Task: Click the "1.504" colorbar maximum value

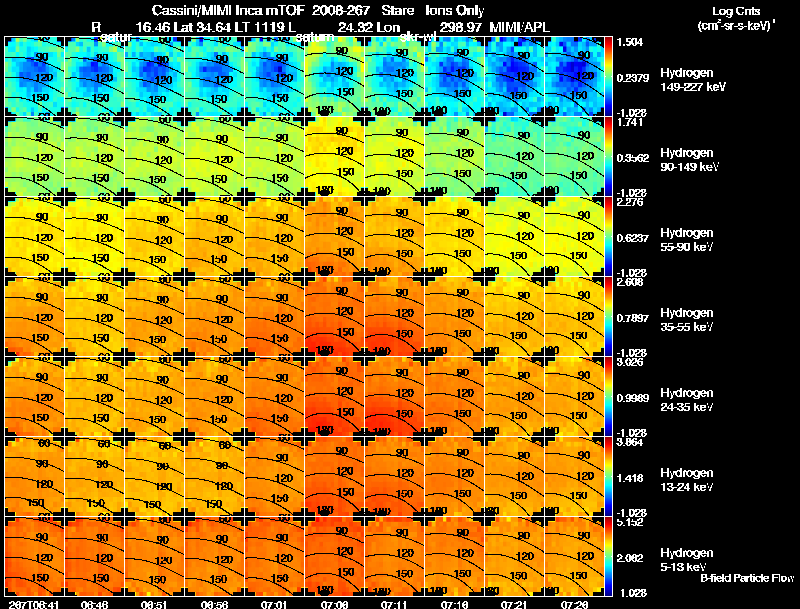Action: click(x=630, y=42)
